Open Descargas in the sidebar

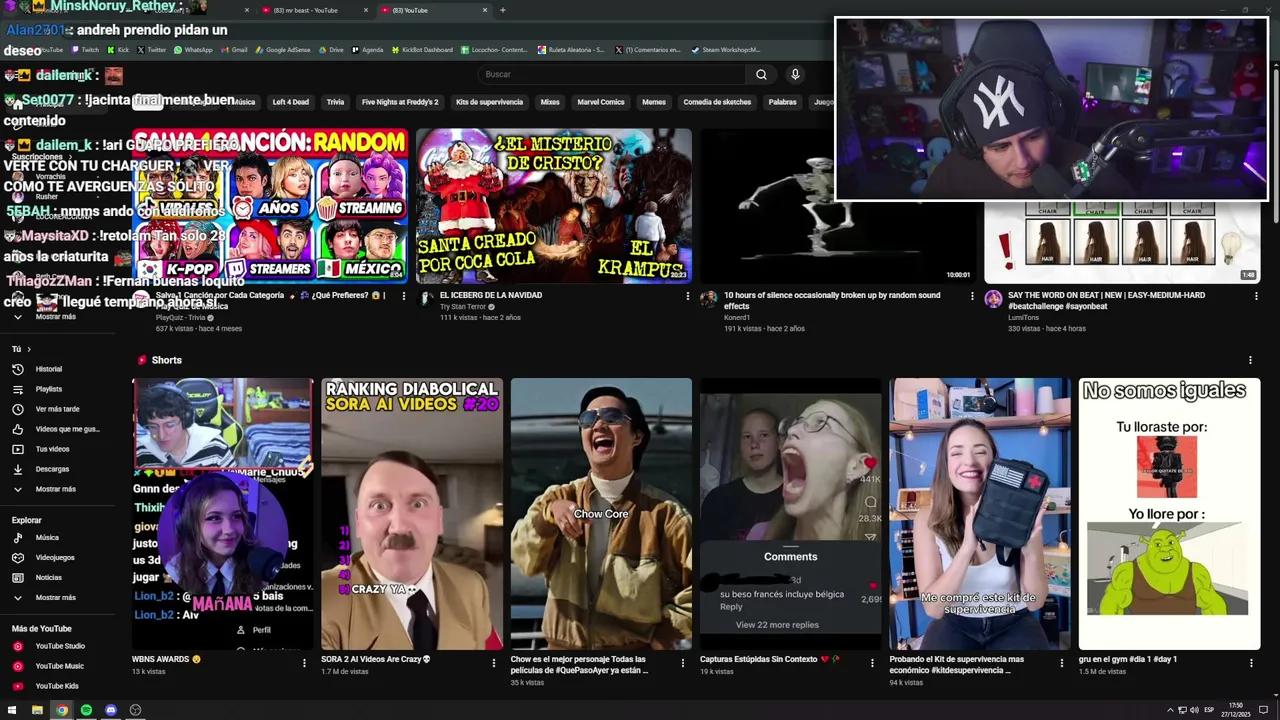[x=52, y=469]
